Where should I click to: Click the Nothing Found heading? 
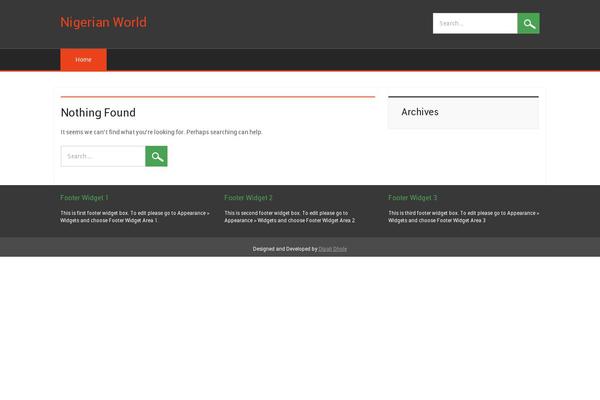(x=98, y=113)
